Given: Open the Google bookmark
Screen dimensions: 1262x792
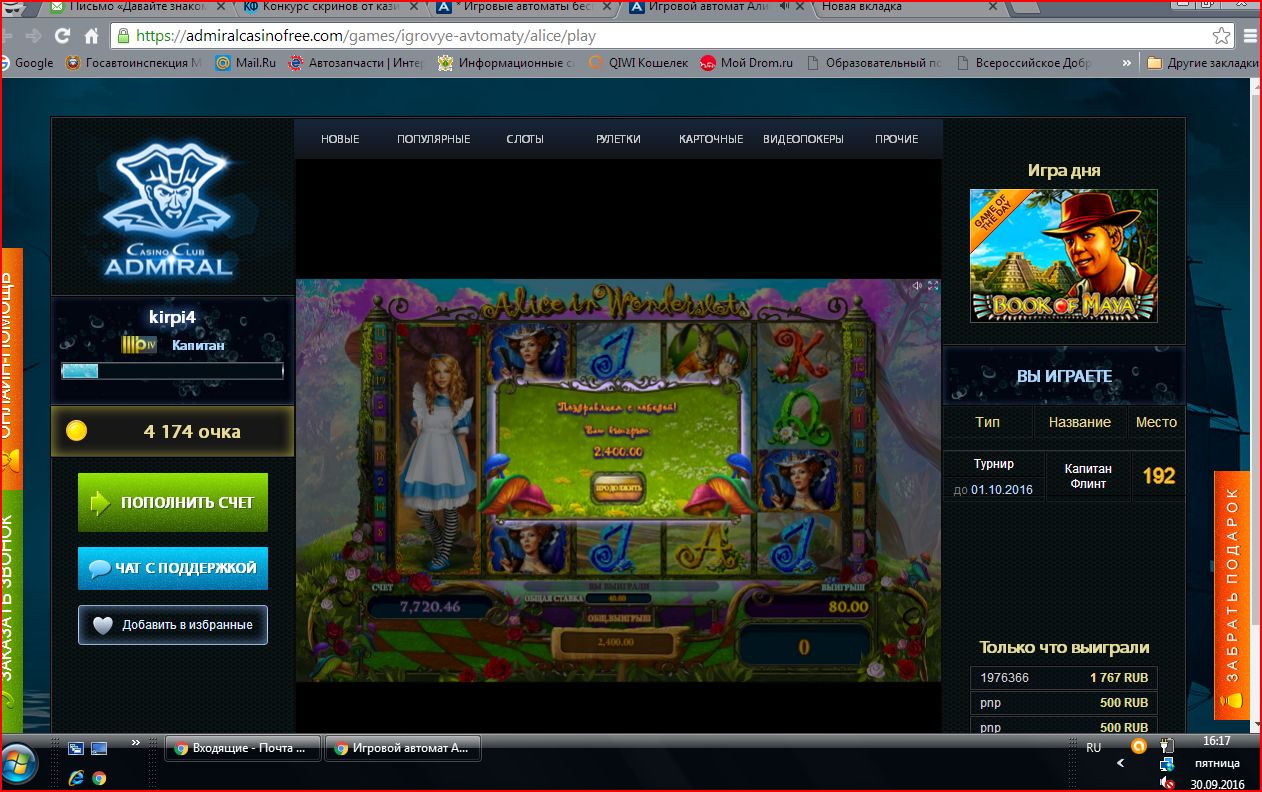Looking at the screenshot, I should [28, 62].
